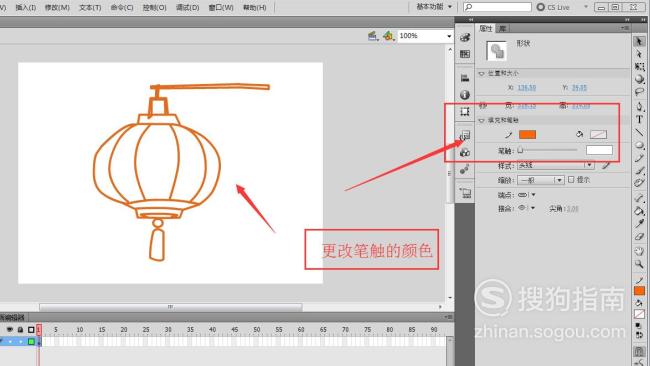The height and width of the screenshot is (366, 650).
Task: Select the Pencil tool
Action: 639,158
